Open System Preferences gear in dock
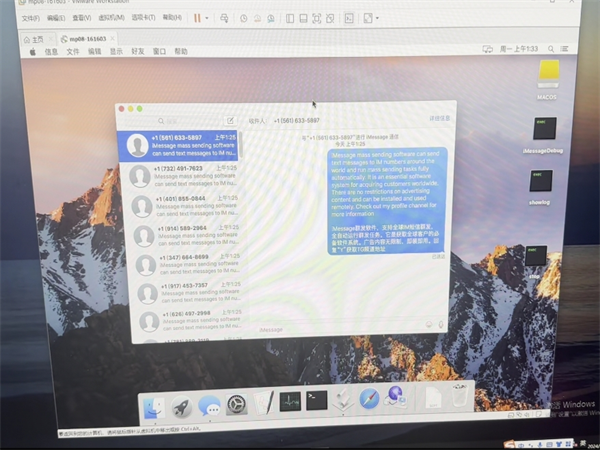 pyautogui.click(x=237, y=405)
